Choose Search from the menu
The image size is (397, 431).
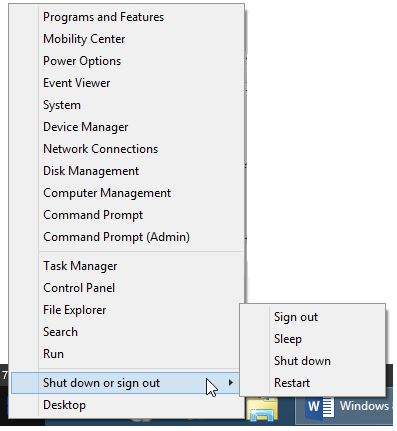(60, 332)
